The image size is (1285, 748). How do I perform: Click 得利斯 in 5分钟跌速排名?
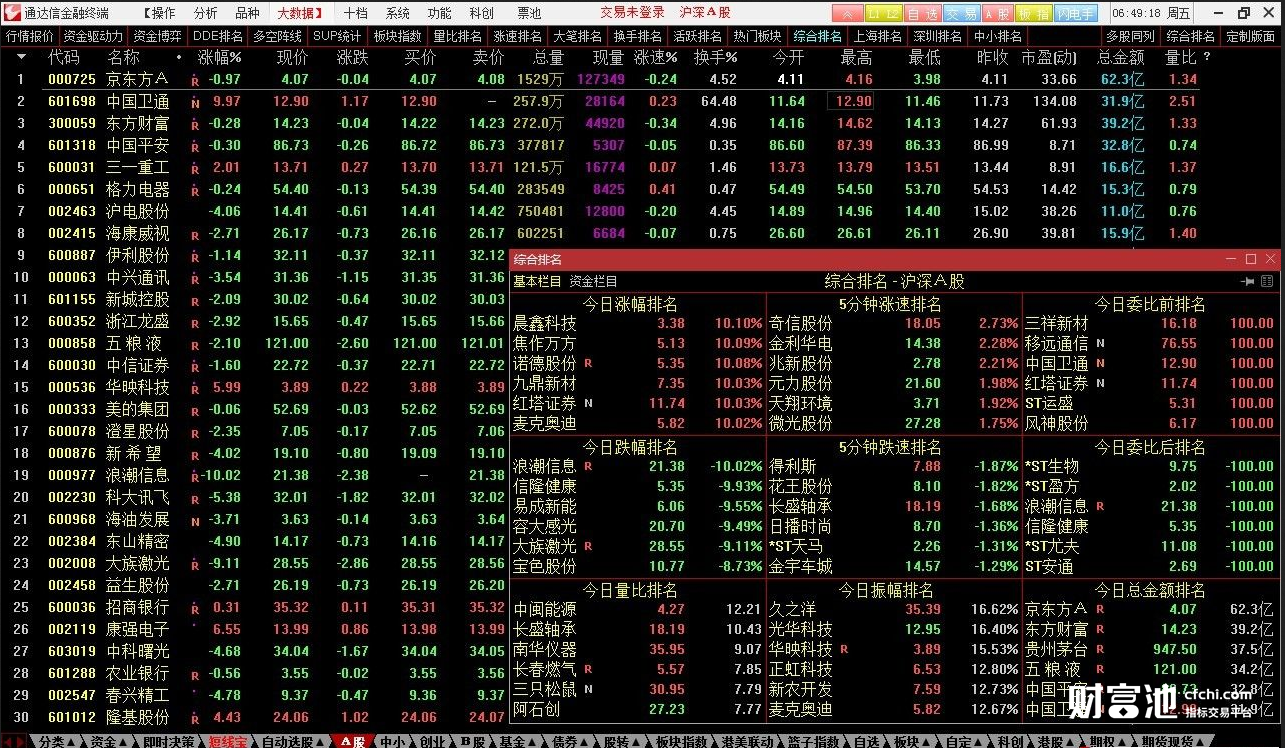pos(793,466)
